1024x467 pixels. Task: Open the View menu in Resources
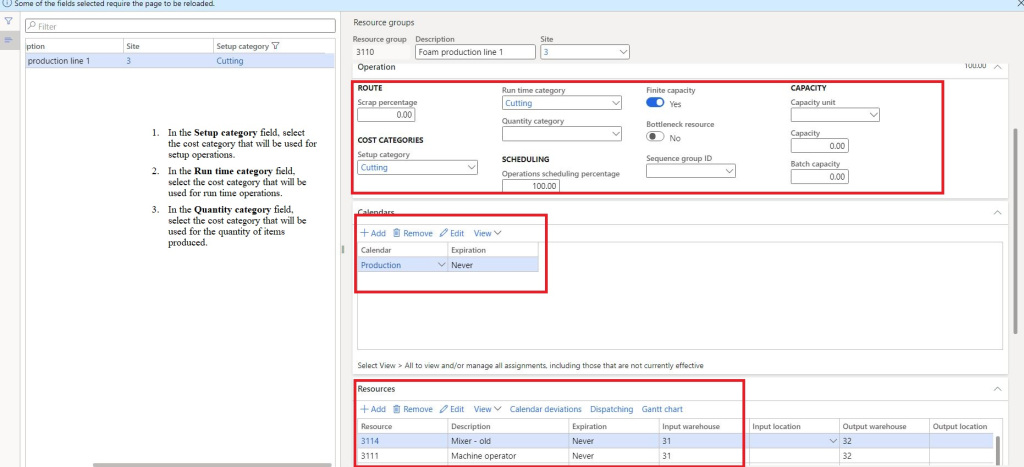[487, 409]
